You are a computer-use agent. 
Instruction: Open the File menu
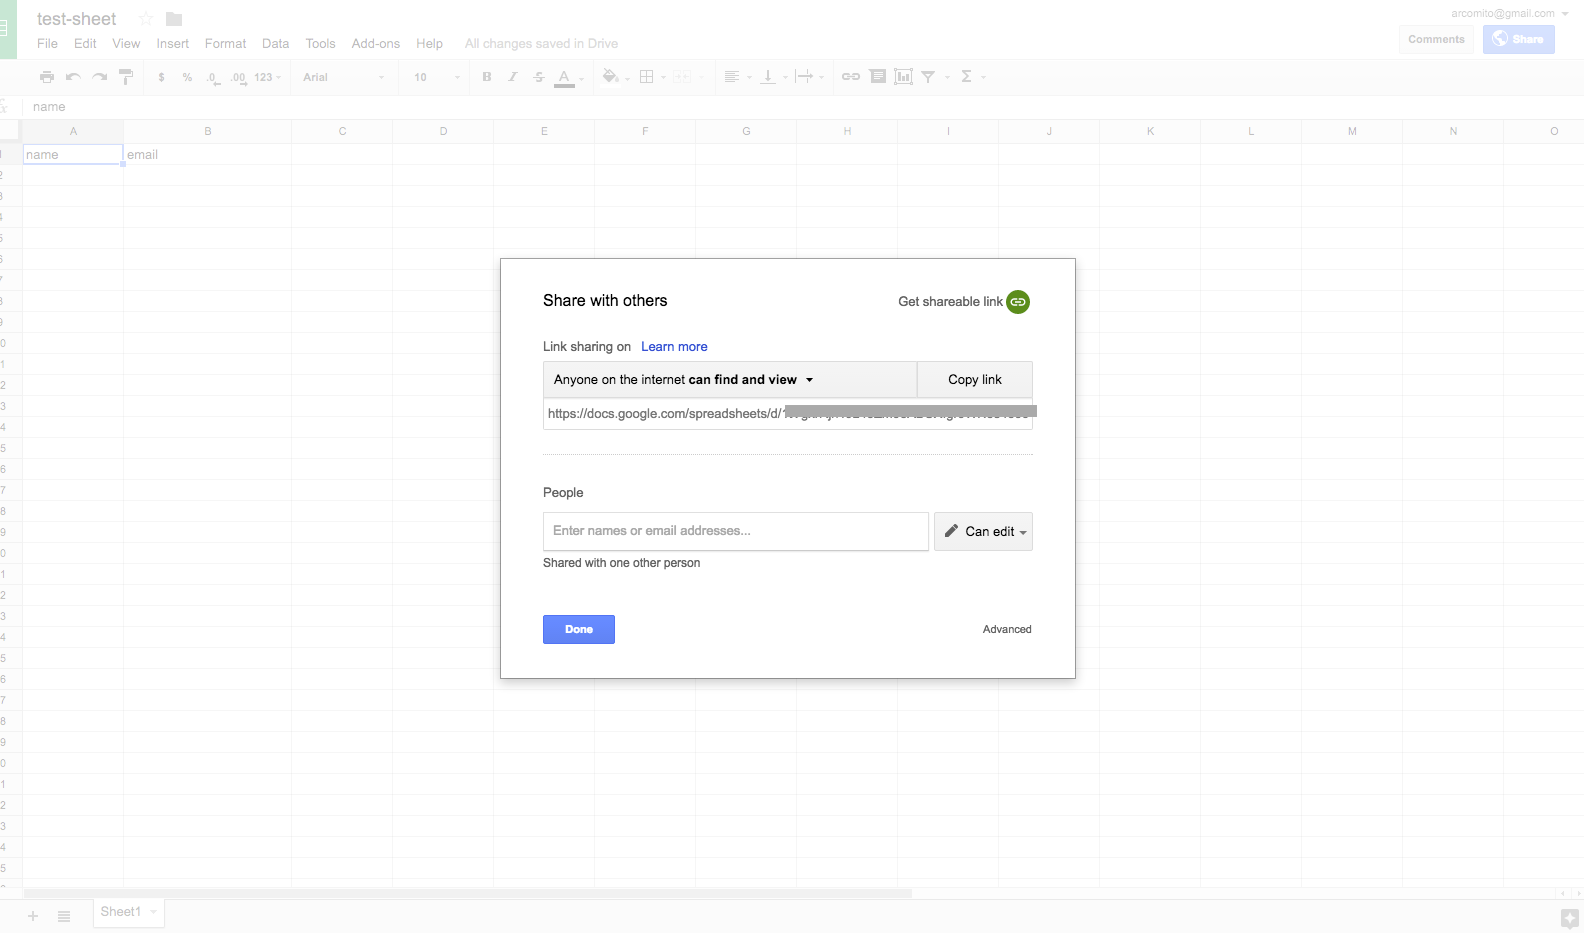click(x=47, y=44)
